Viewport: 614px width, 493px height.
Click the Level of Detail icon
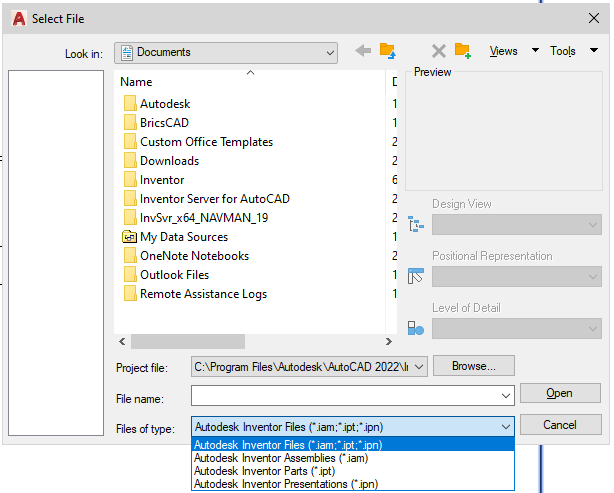click(x=415, y=328)
